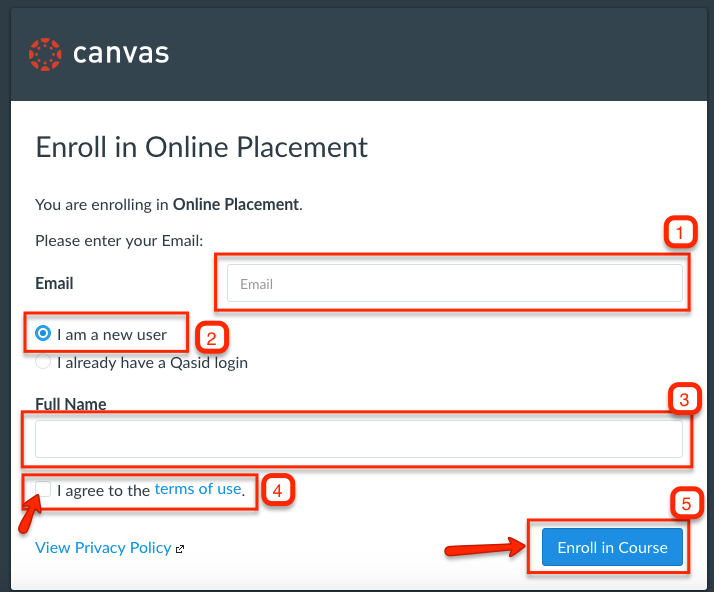Image resolution: width=714 pixels, height=592 pixels.
Task: Click into the Full Name text box
Action: [x=358, y=439]
